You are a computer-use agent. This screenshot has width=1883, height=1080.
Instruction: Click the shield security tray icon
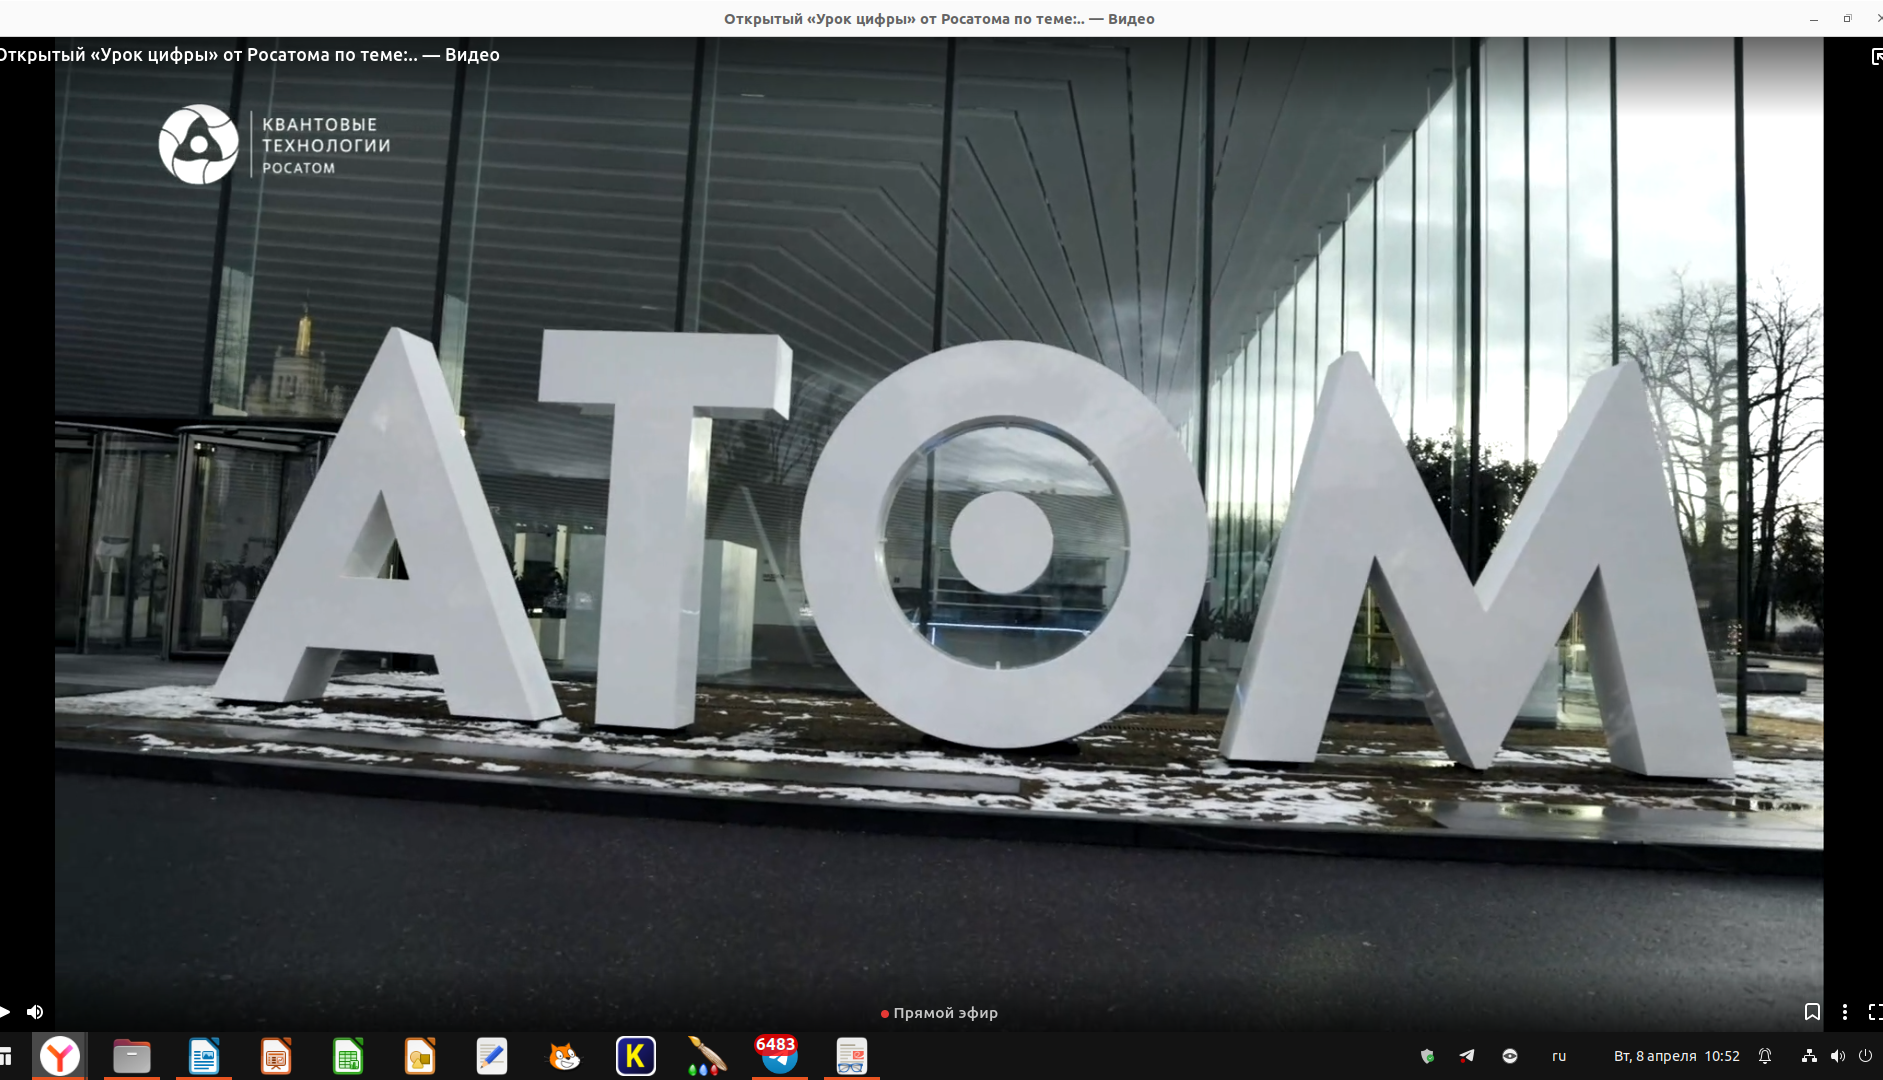(1427, 1056)
